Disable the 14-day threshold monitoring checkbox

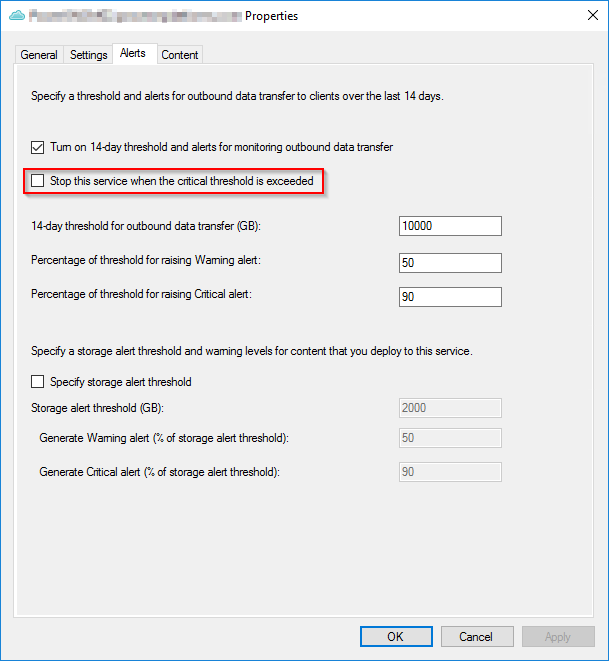(38, 147)
